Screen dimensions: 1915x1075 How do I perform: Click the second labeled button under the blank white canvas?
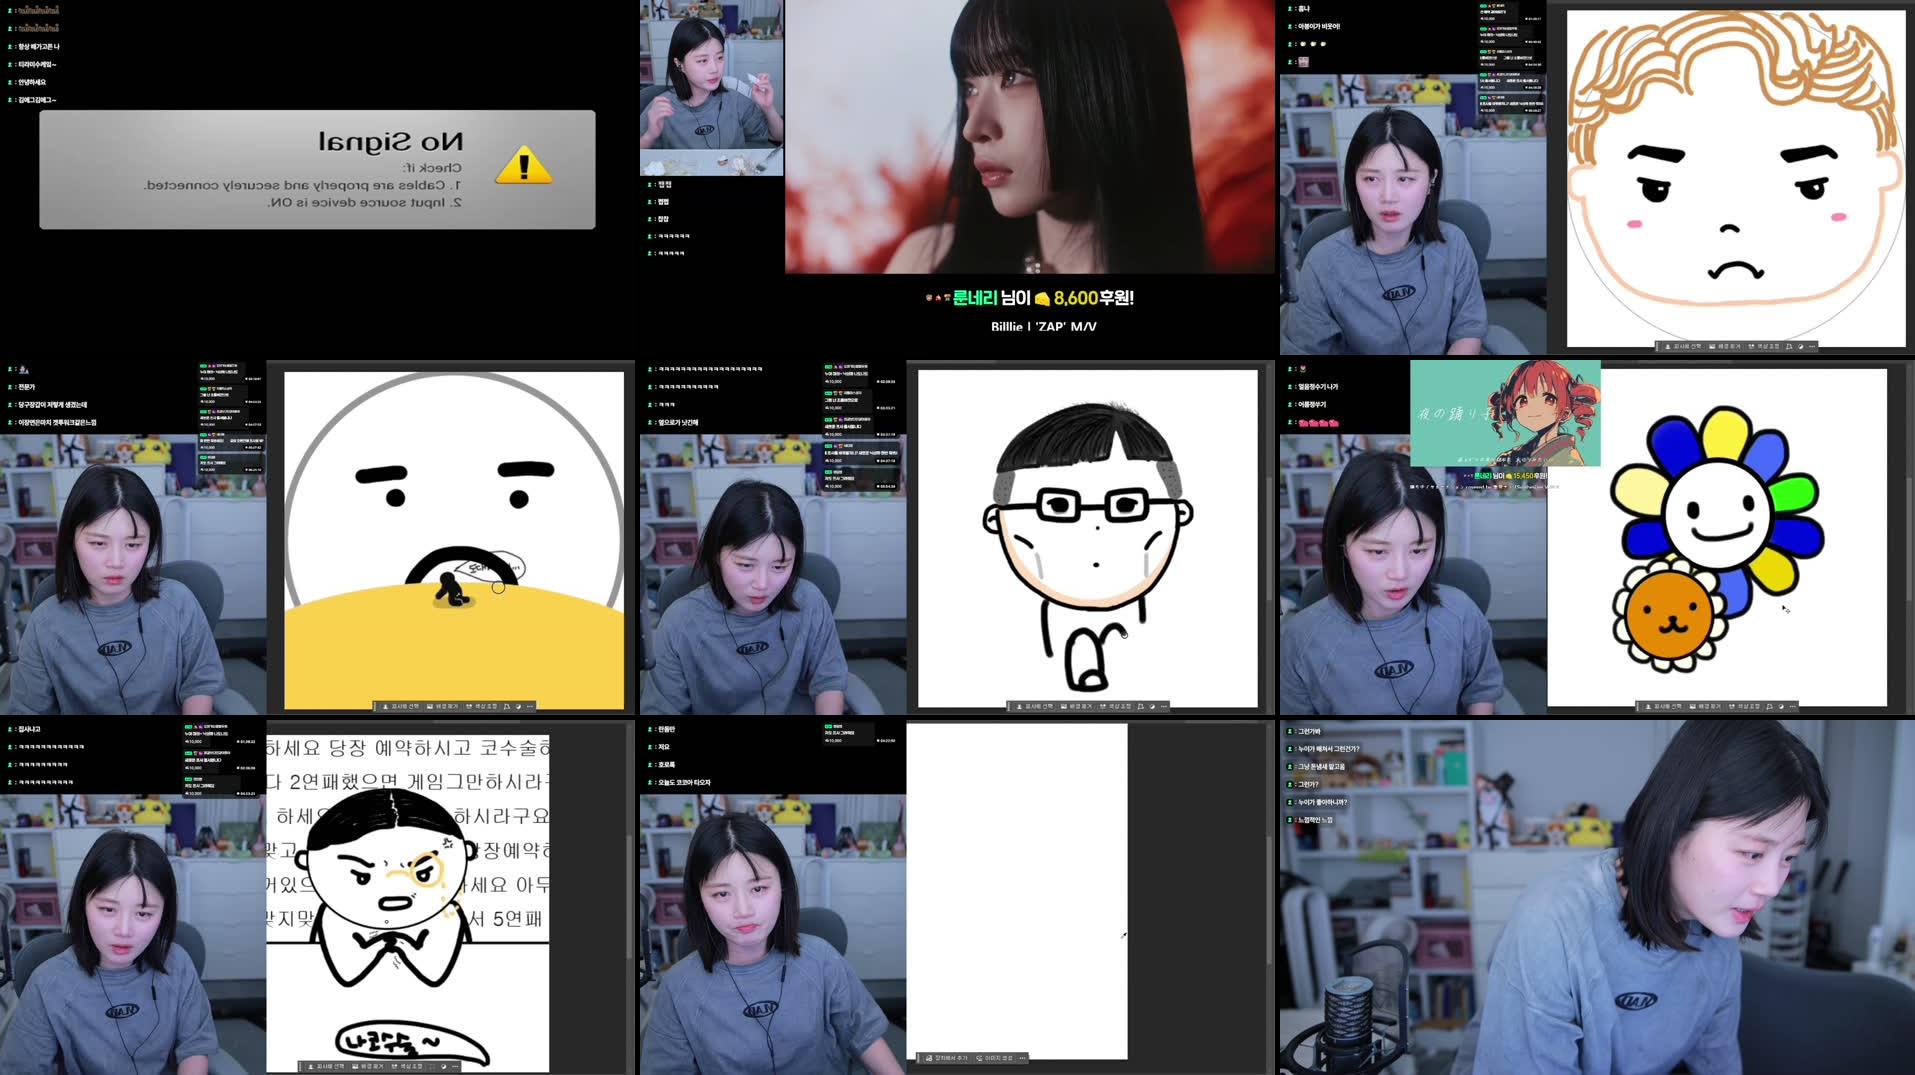point(995,1058)
